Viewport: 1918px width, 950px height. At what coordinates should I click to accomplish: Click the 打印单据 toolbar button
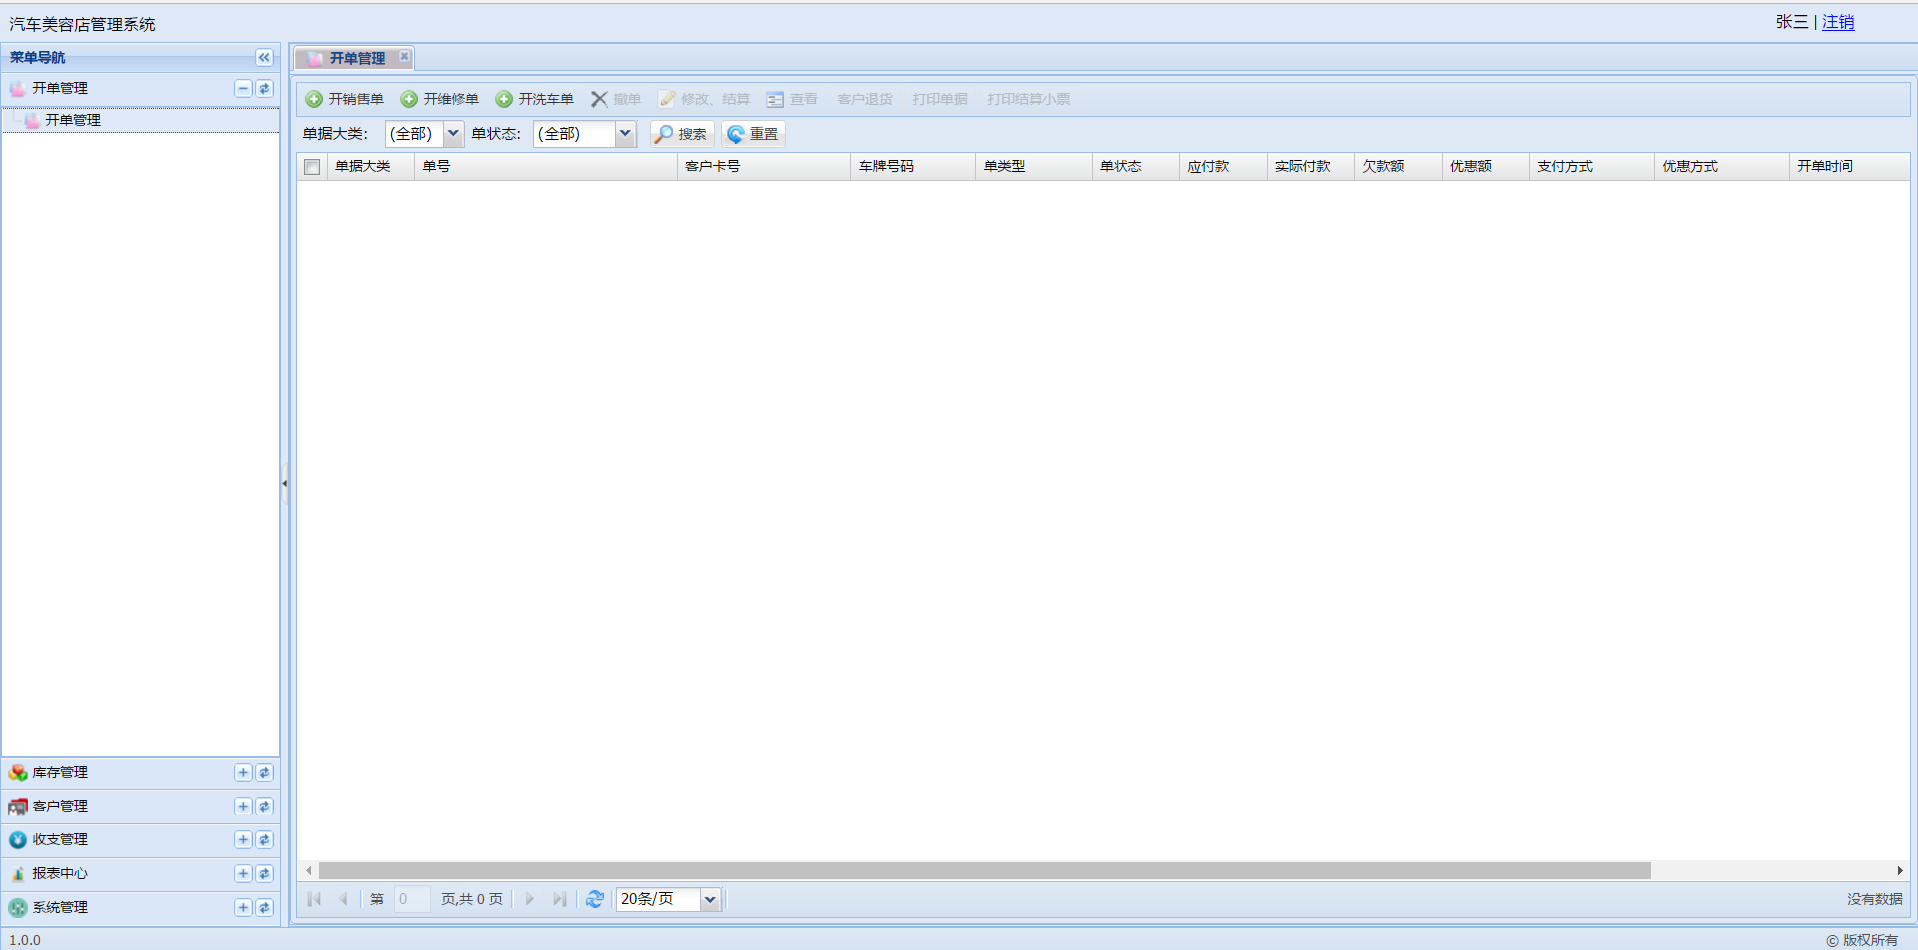coord(940,99)
